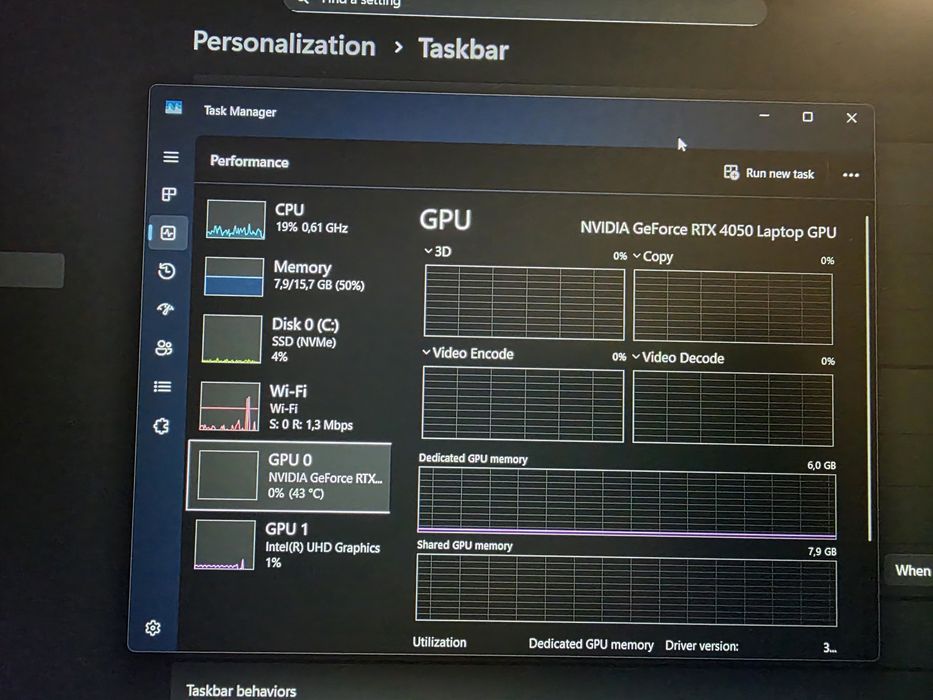Click the Wi-Fi throughput mini graph thumbnail
Screen dimensions: 933x700
229,407
